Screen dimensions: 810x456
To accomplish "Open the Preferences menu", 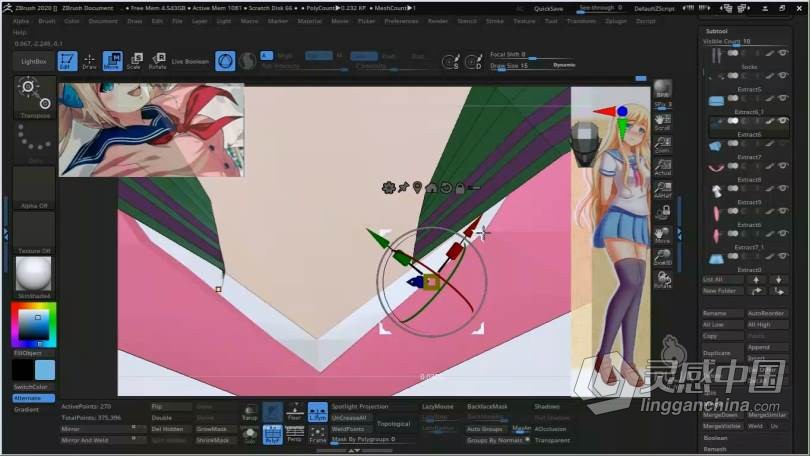I will click(x=401, y=21).
